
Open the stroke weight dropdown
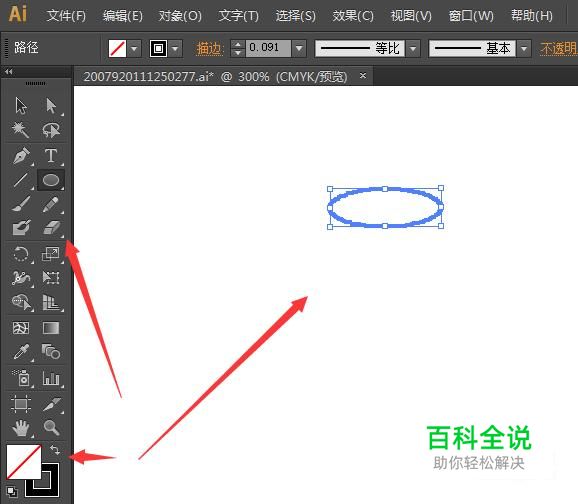tap(299, 48)
